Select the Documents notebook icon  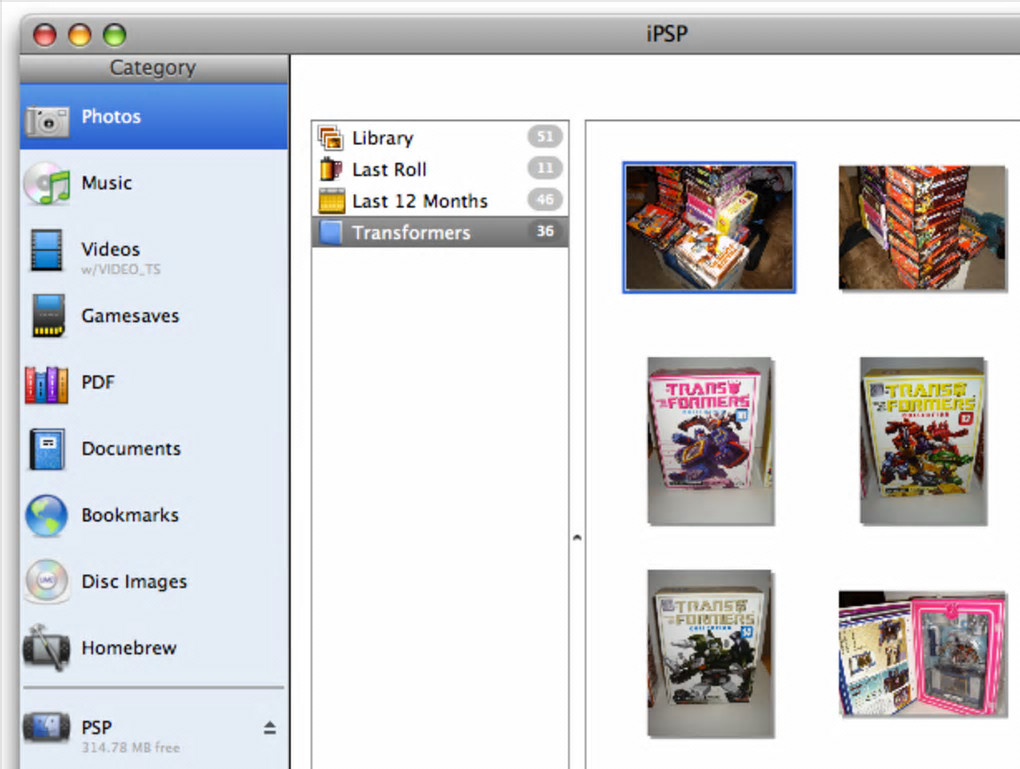[47, 449]
